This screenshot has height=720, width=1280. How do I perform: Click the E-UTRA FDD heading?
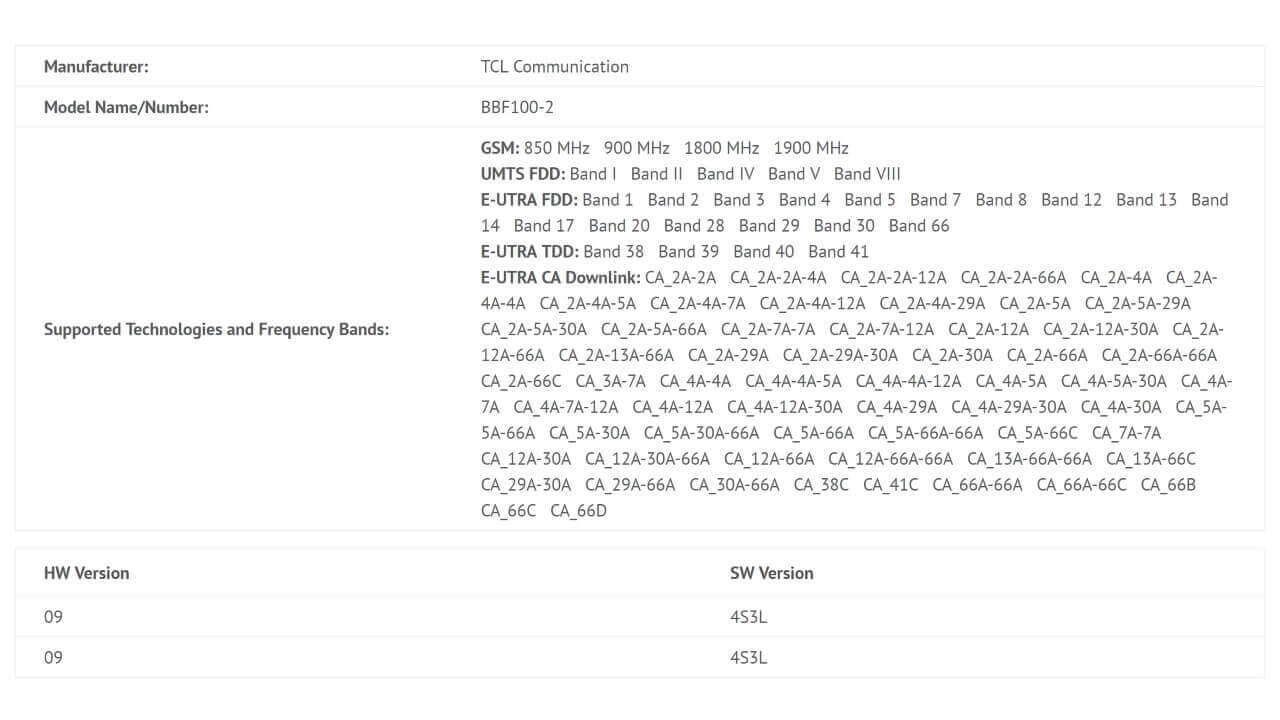pyautogui.click(x=528, y=200)
